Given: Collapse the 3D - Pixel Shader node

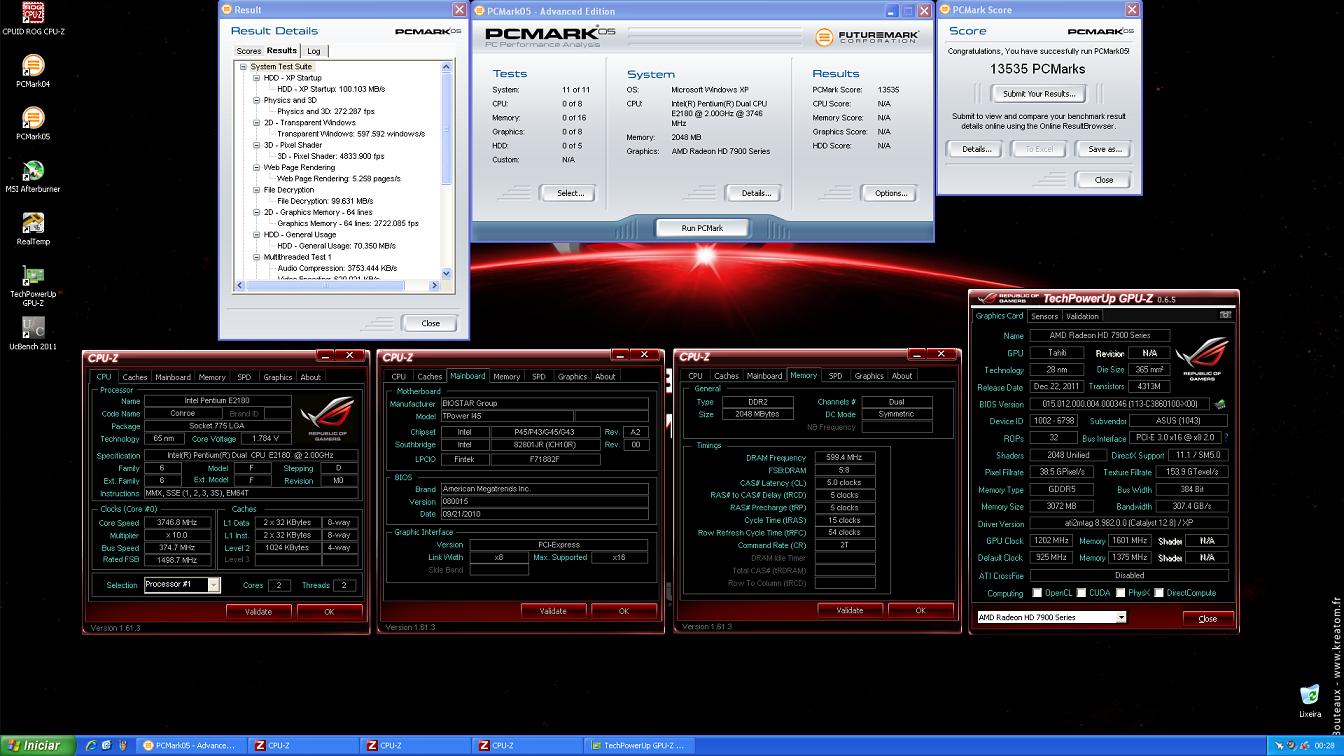Looking at the screenshot, I should tap(256, 145).
